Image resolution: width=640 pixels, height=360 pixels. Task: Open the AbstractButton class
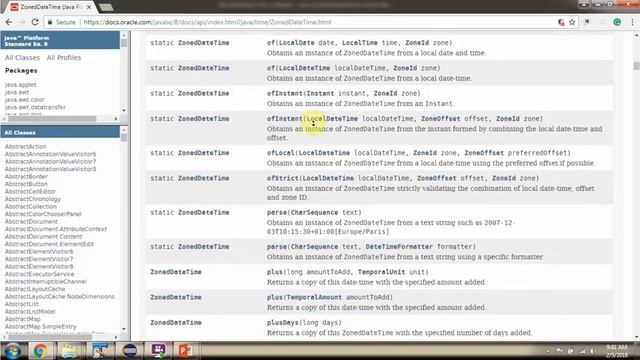click(x=26, y=184)
